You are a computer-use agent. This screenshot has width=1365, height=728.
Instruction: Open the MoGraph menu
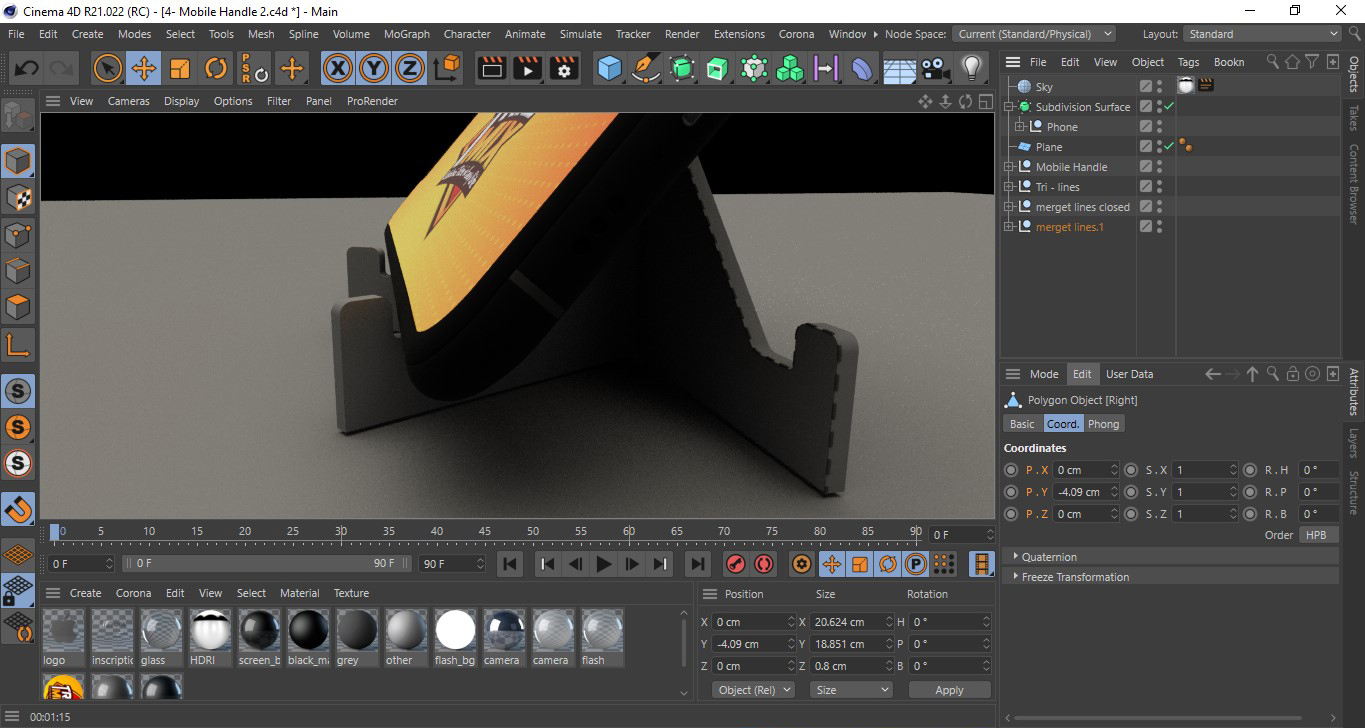406,33
